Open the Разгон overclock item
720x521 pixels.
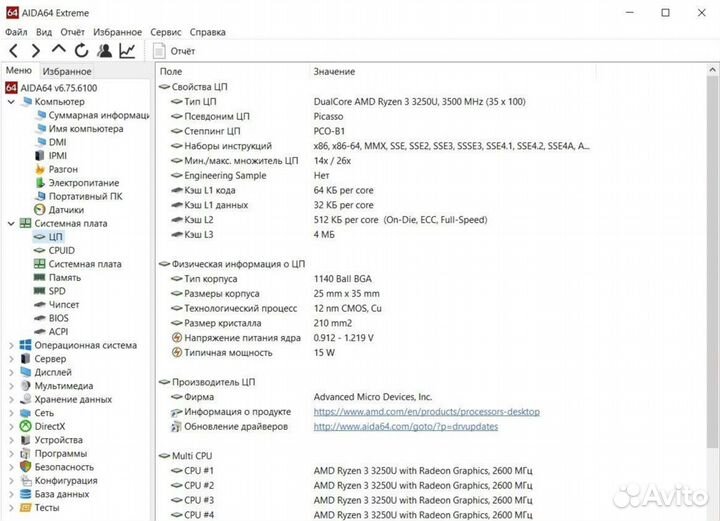(x=56, y=169)
